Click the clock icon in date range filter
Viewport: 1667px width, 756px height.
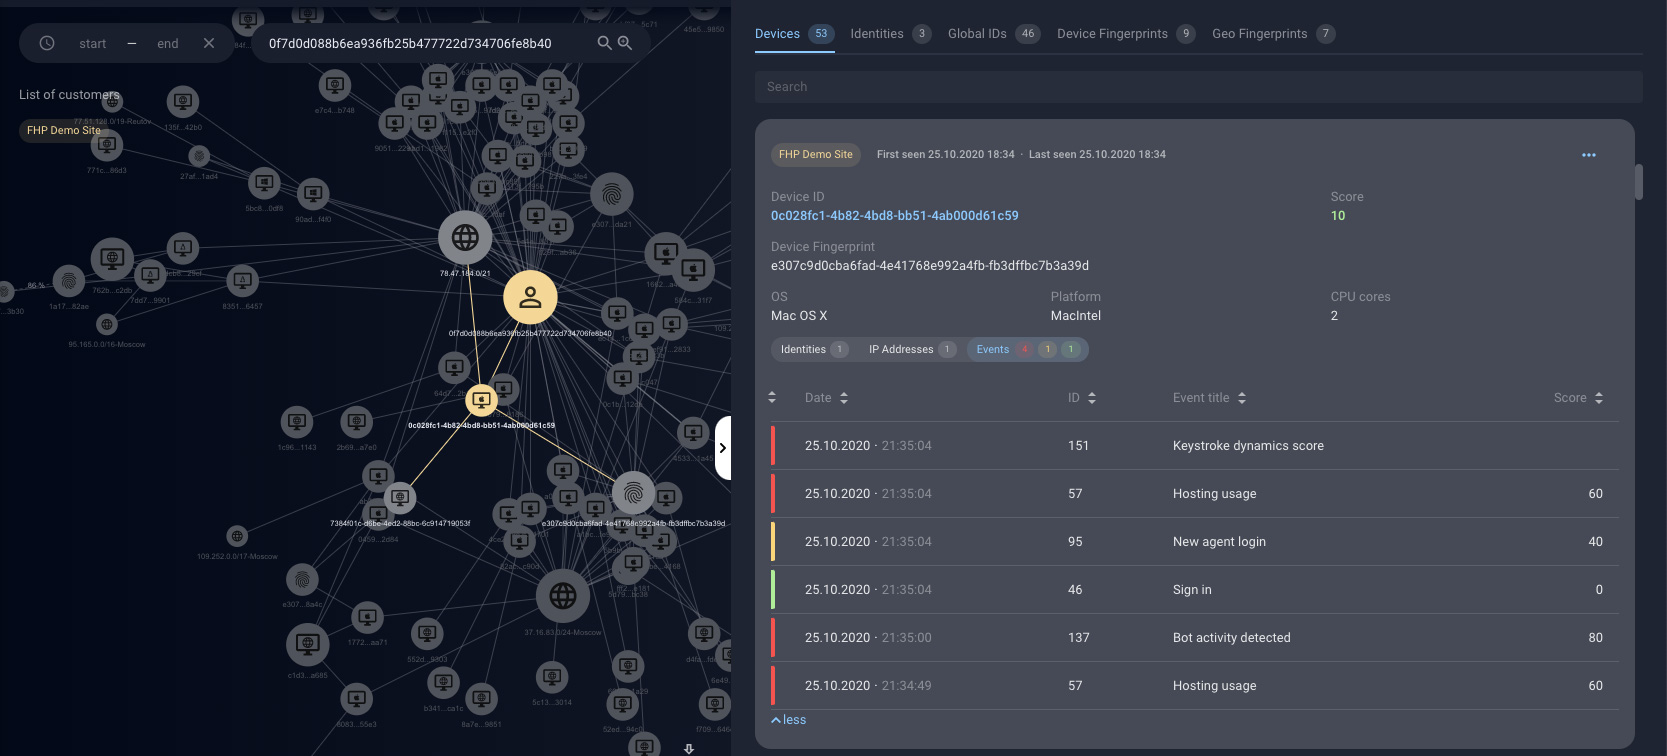47,43
